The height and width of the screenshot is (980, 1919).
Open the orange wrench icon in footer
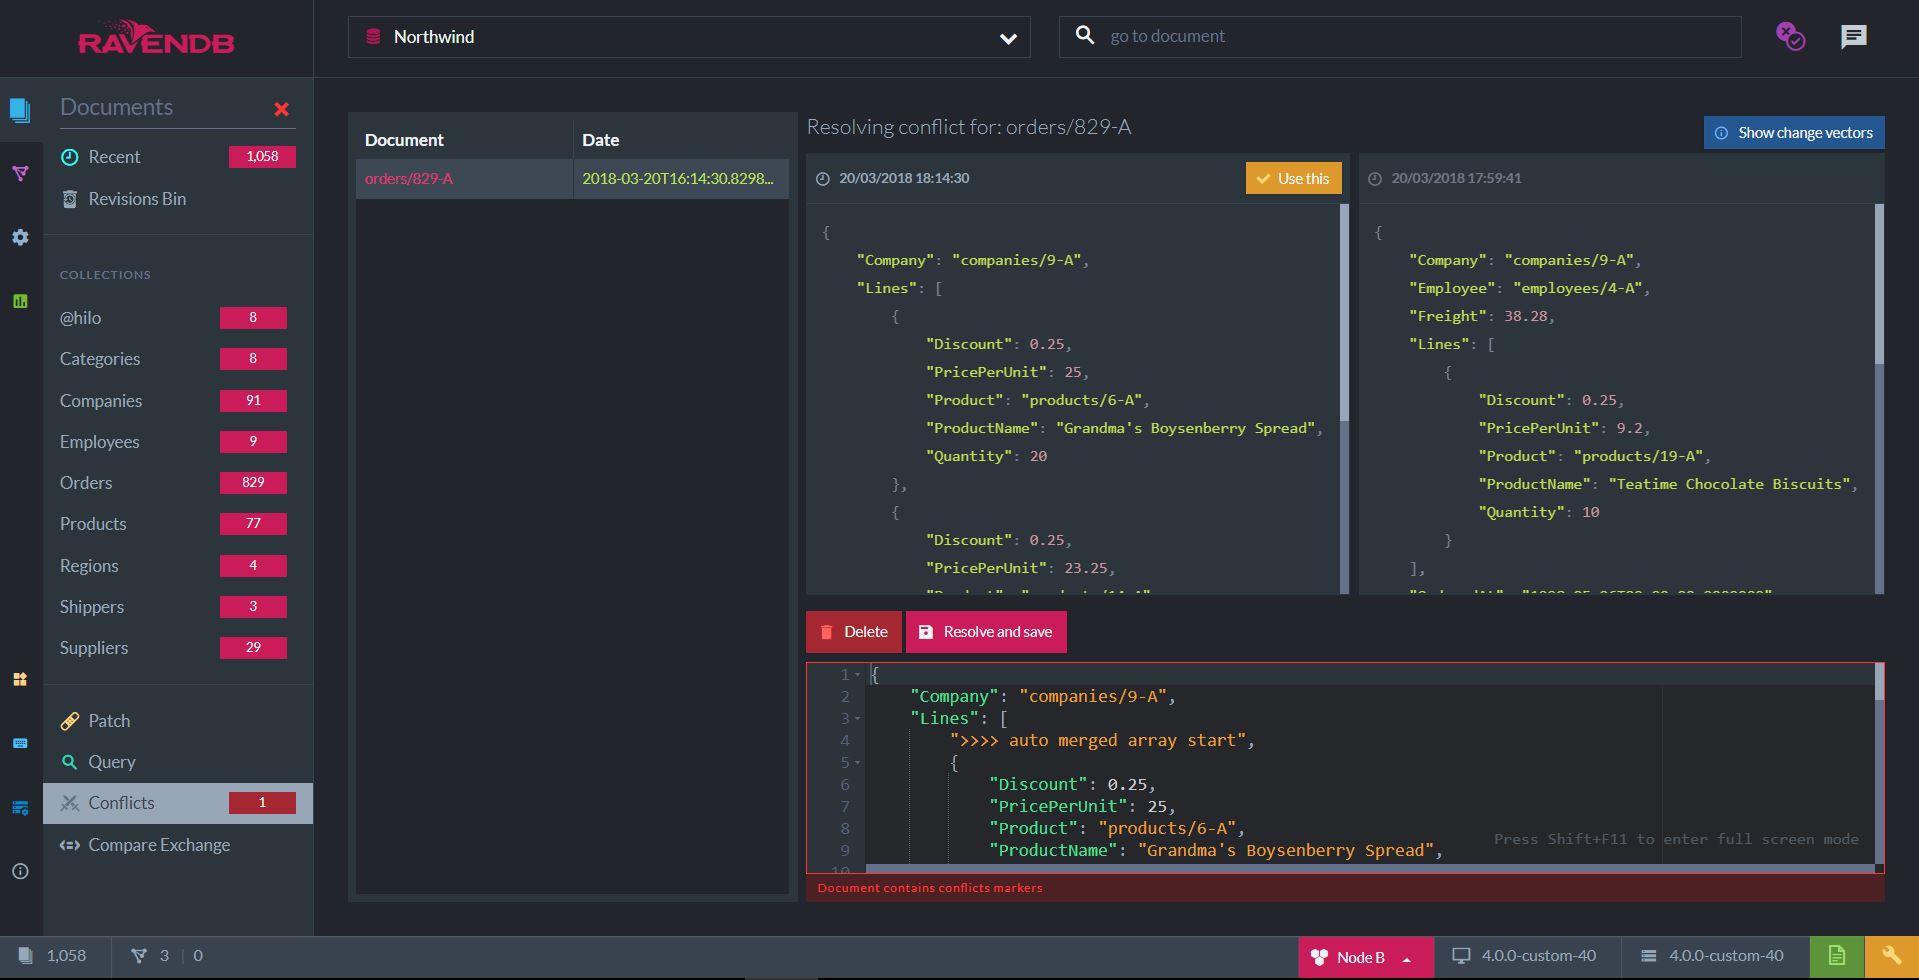coord(1891,956)
